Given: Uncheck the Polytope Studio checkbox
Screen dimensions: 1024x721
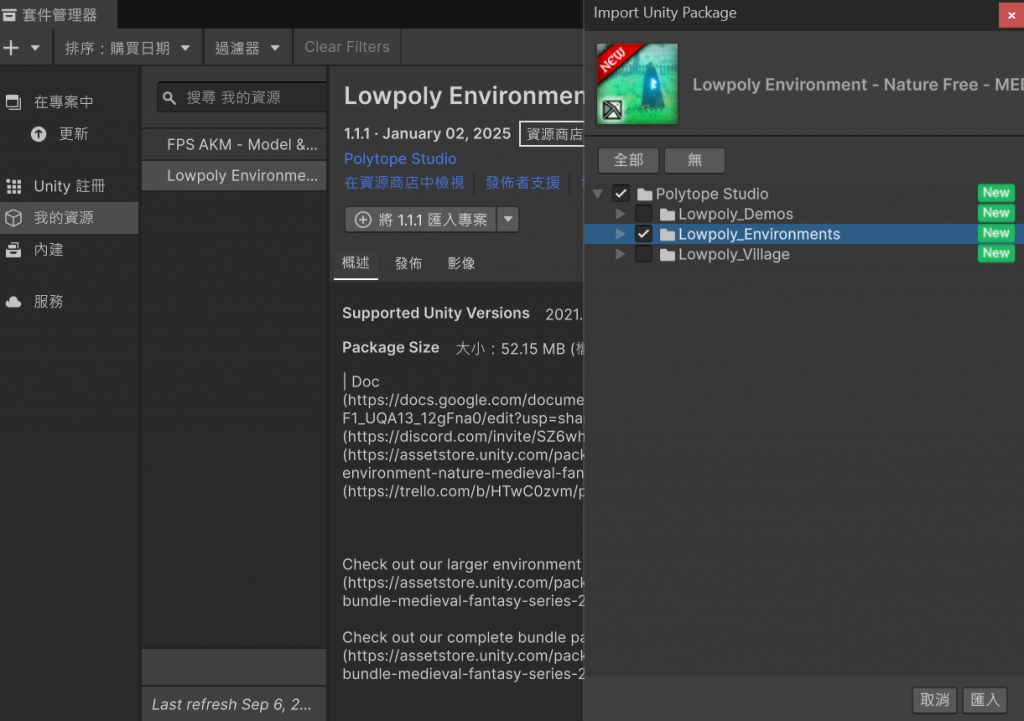Looking at the screenshot, I should pos(621,194).
